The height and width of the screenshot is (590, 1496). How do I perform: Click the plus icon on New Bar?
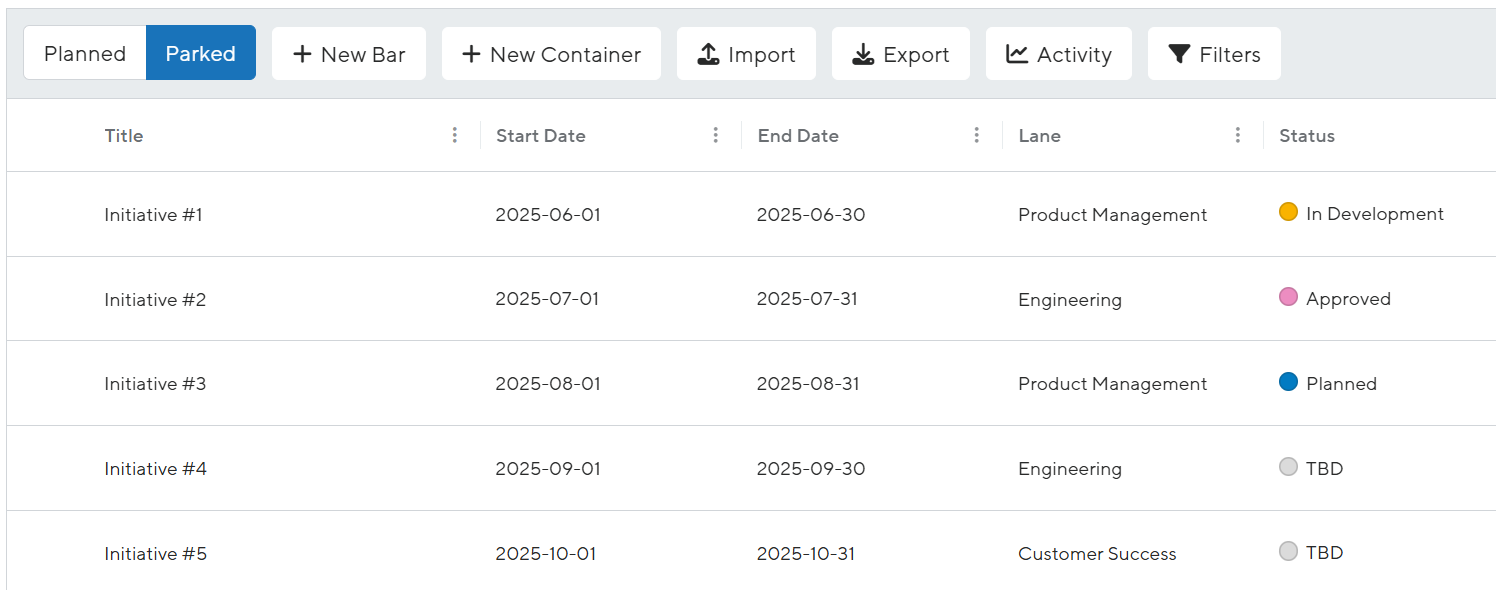[302, 54]
